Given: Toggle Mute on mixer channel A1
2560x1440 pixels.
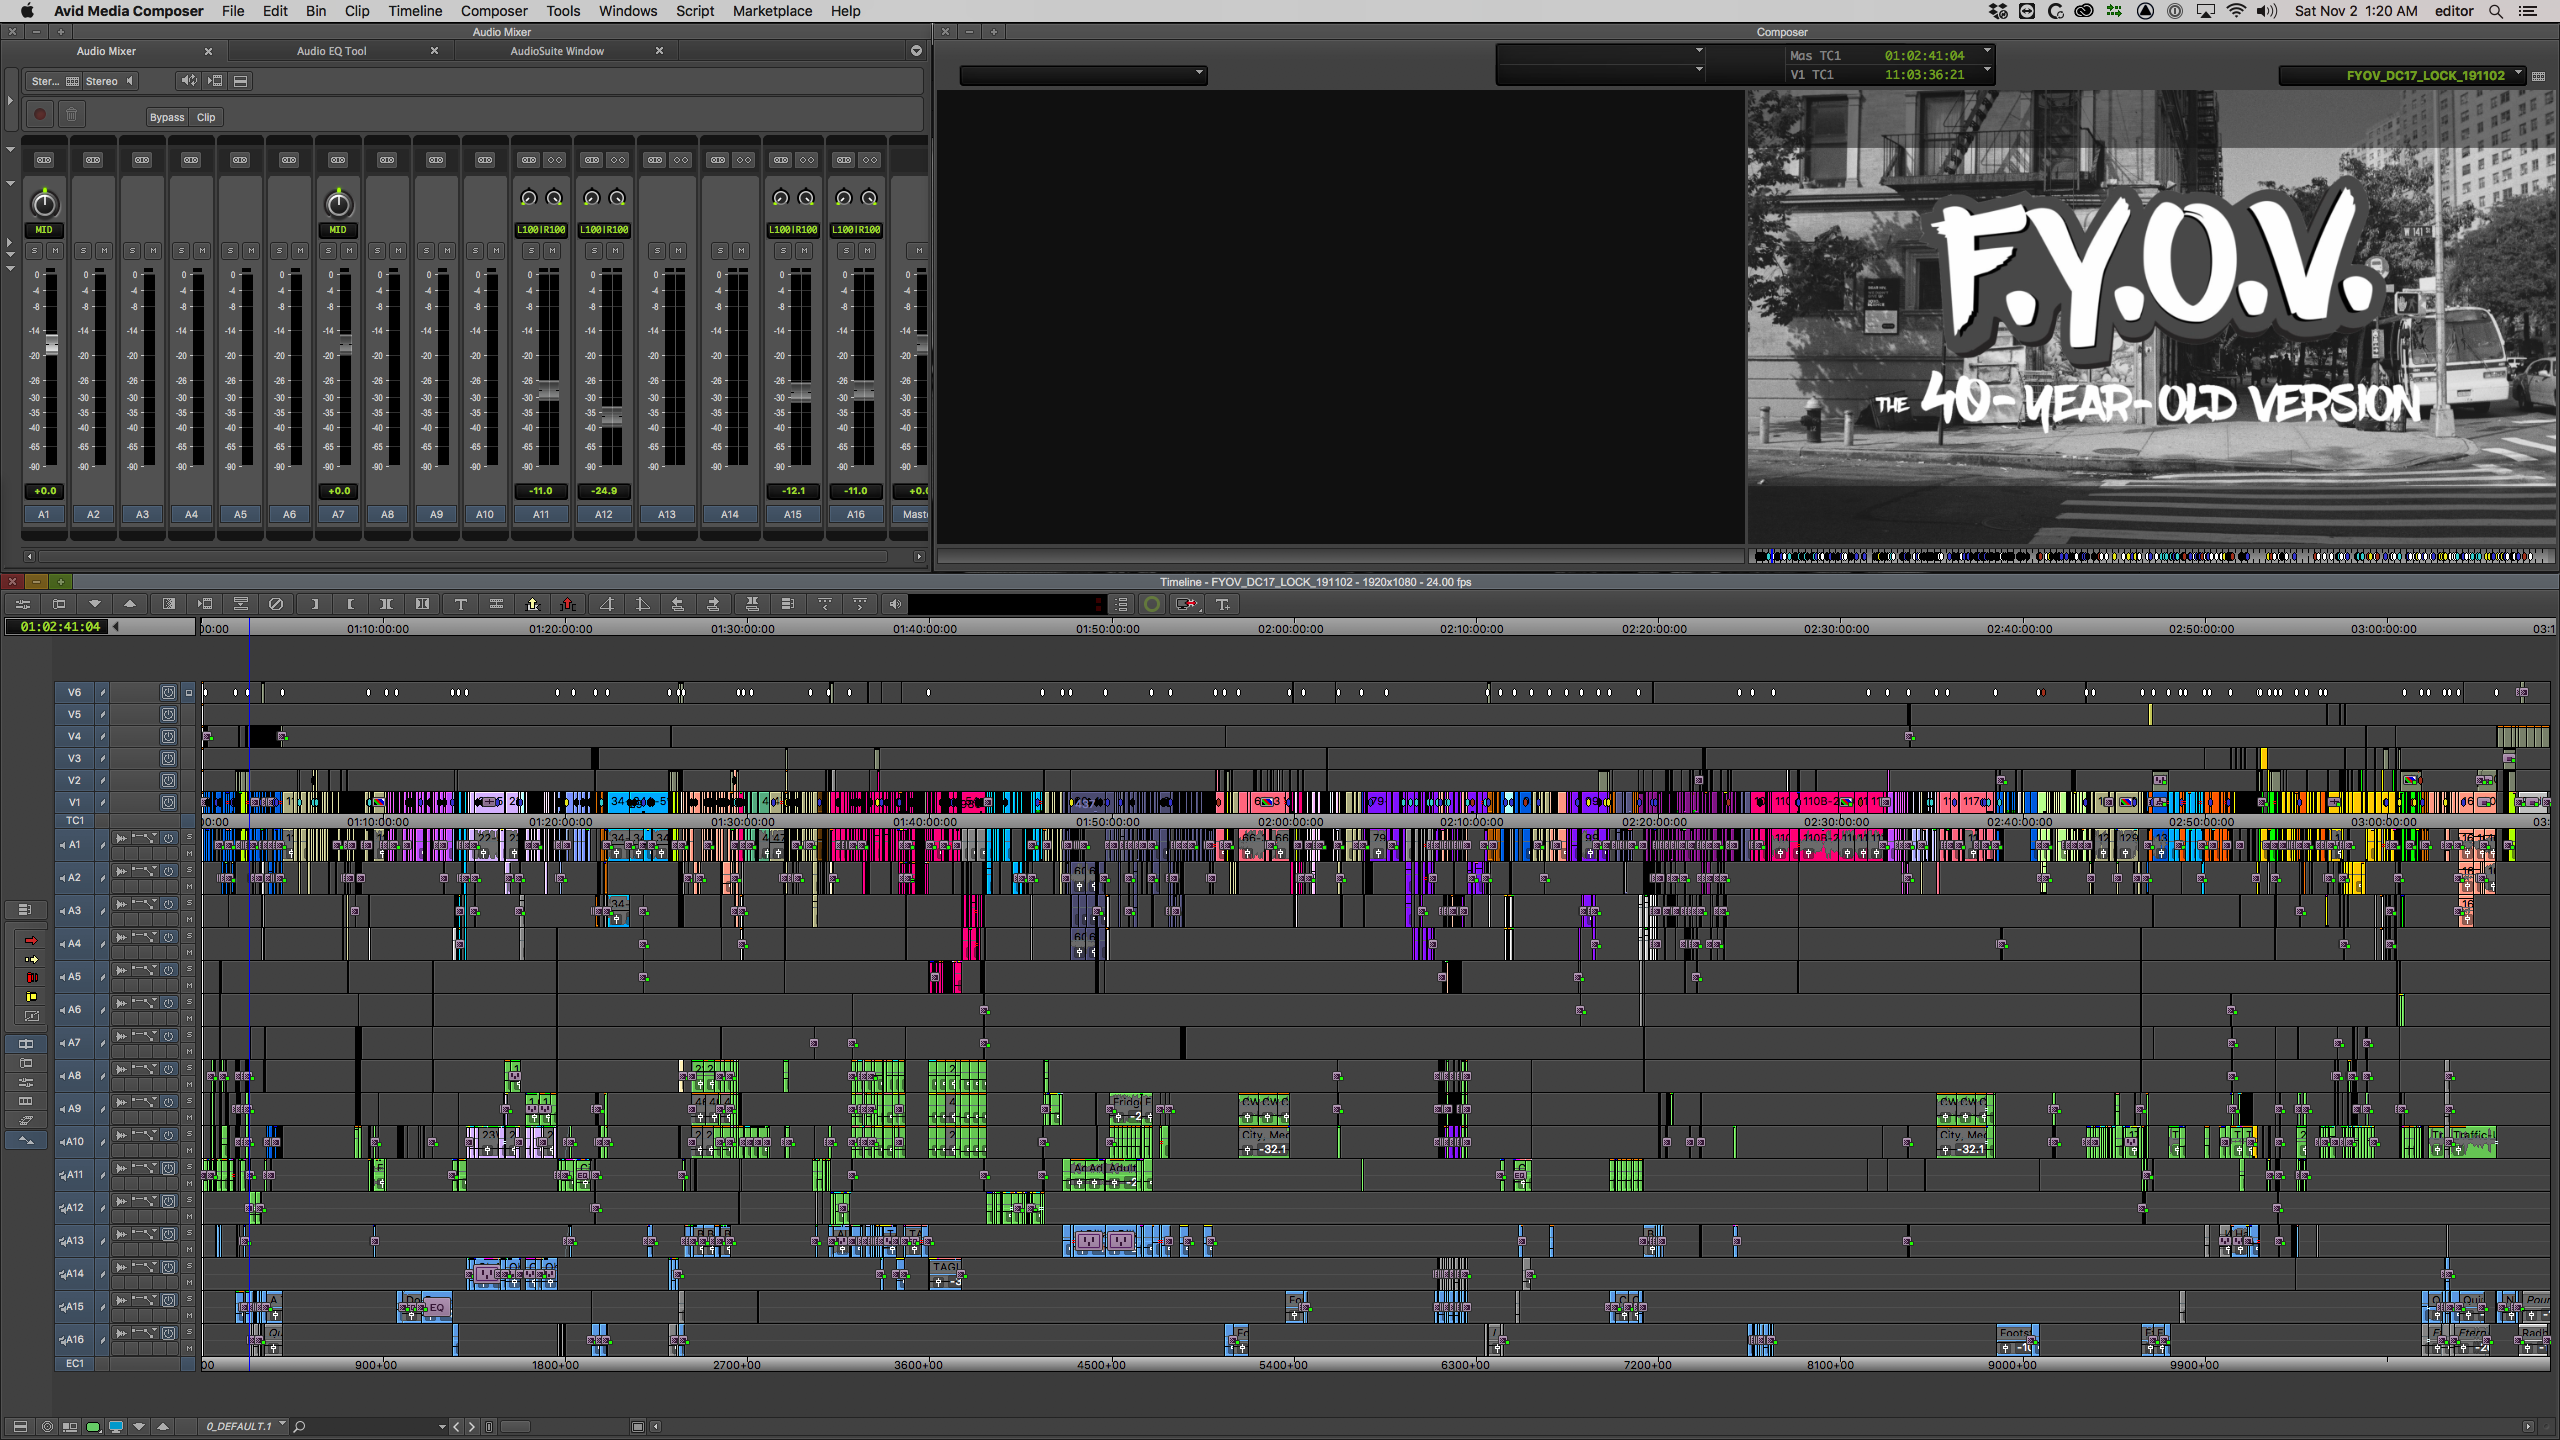Looking at the screenshot, I should pyautogui.click(x=55, y=250).
